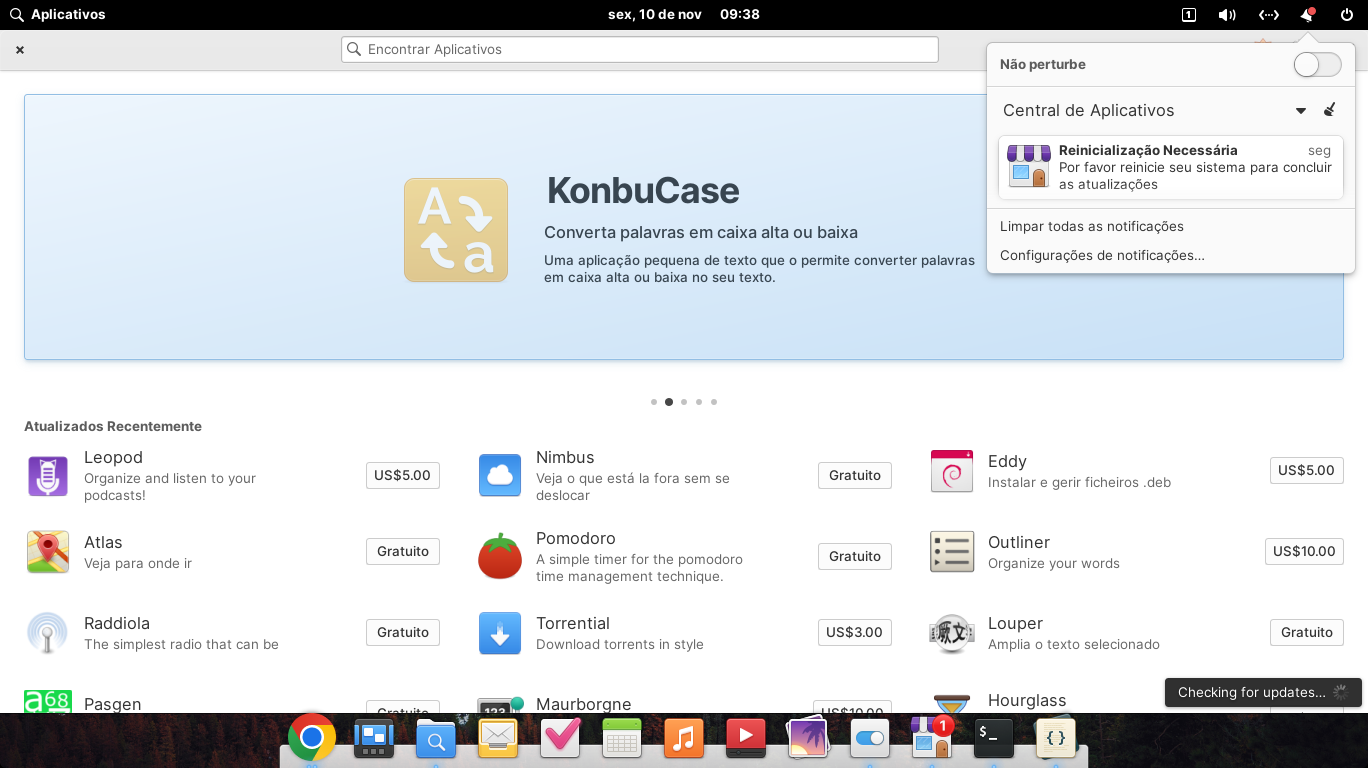Viewport: 1368px width, 768px height.
Task: Open the Mail app in the dock
Action: (x=498, y=738)
